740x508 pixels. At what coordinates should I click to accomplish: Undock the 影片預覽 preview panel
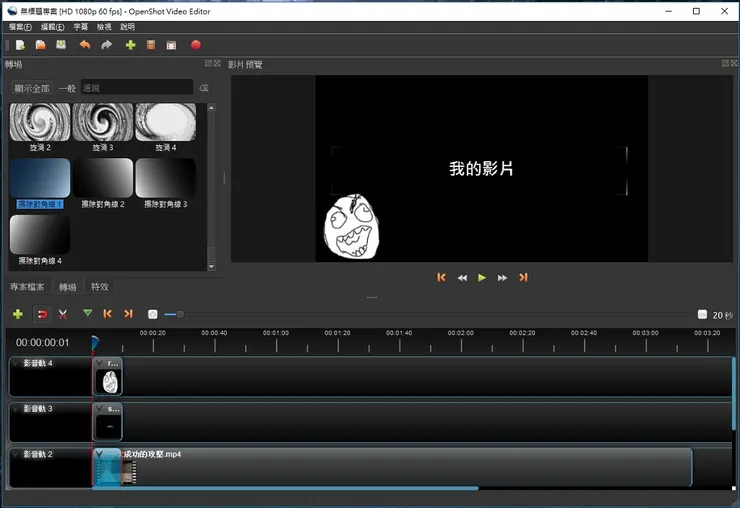[725, 63]
